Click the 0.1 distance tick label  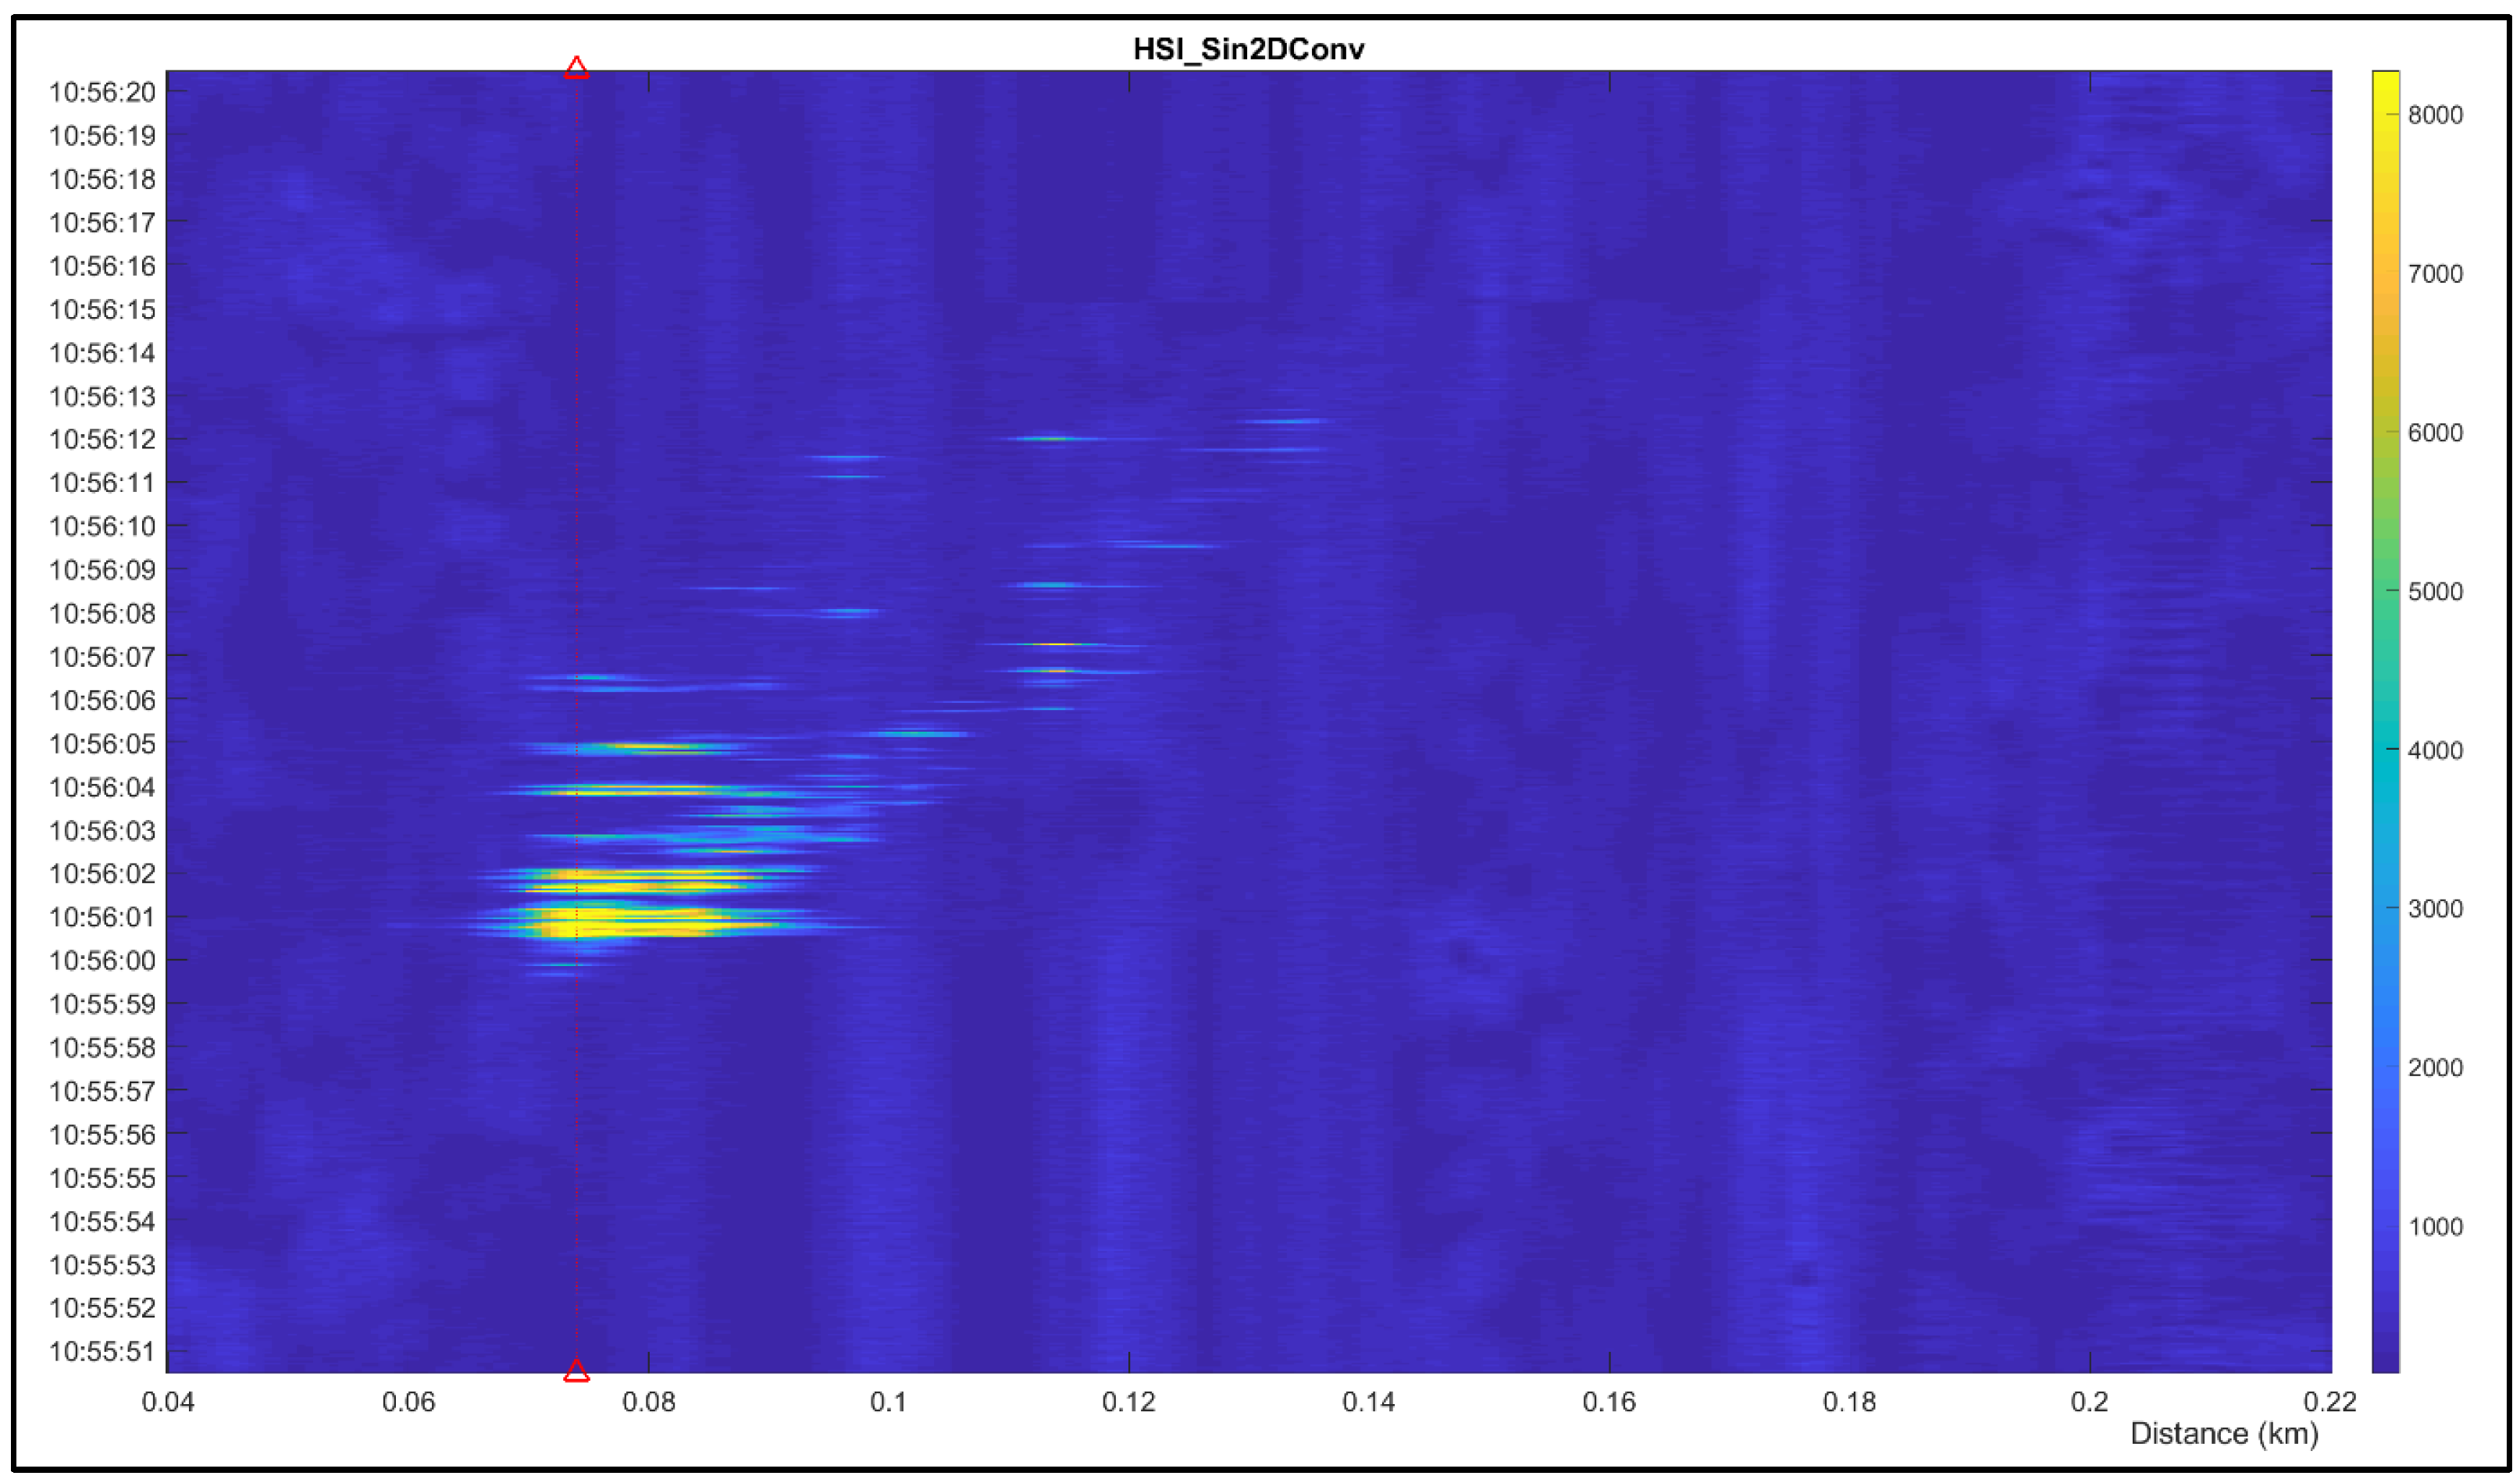pyautogui.click(x=888, y=1401)
